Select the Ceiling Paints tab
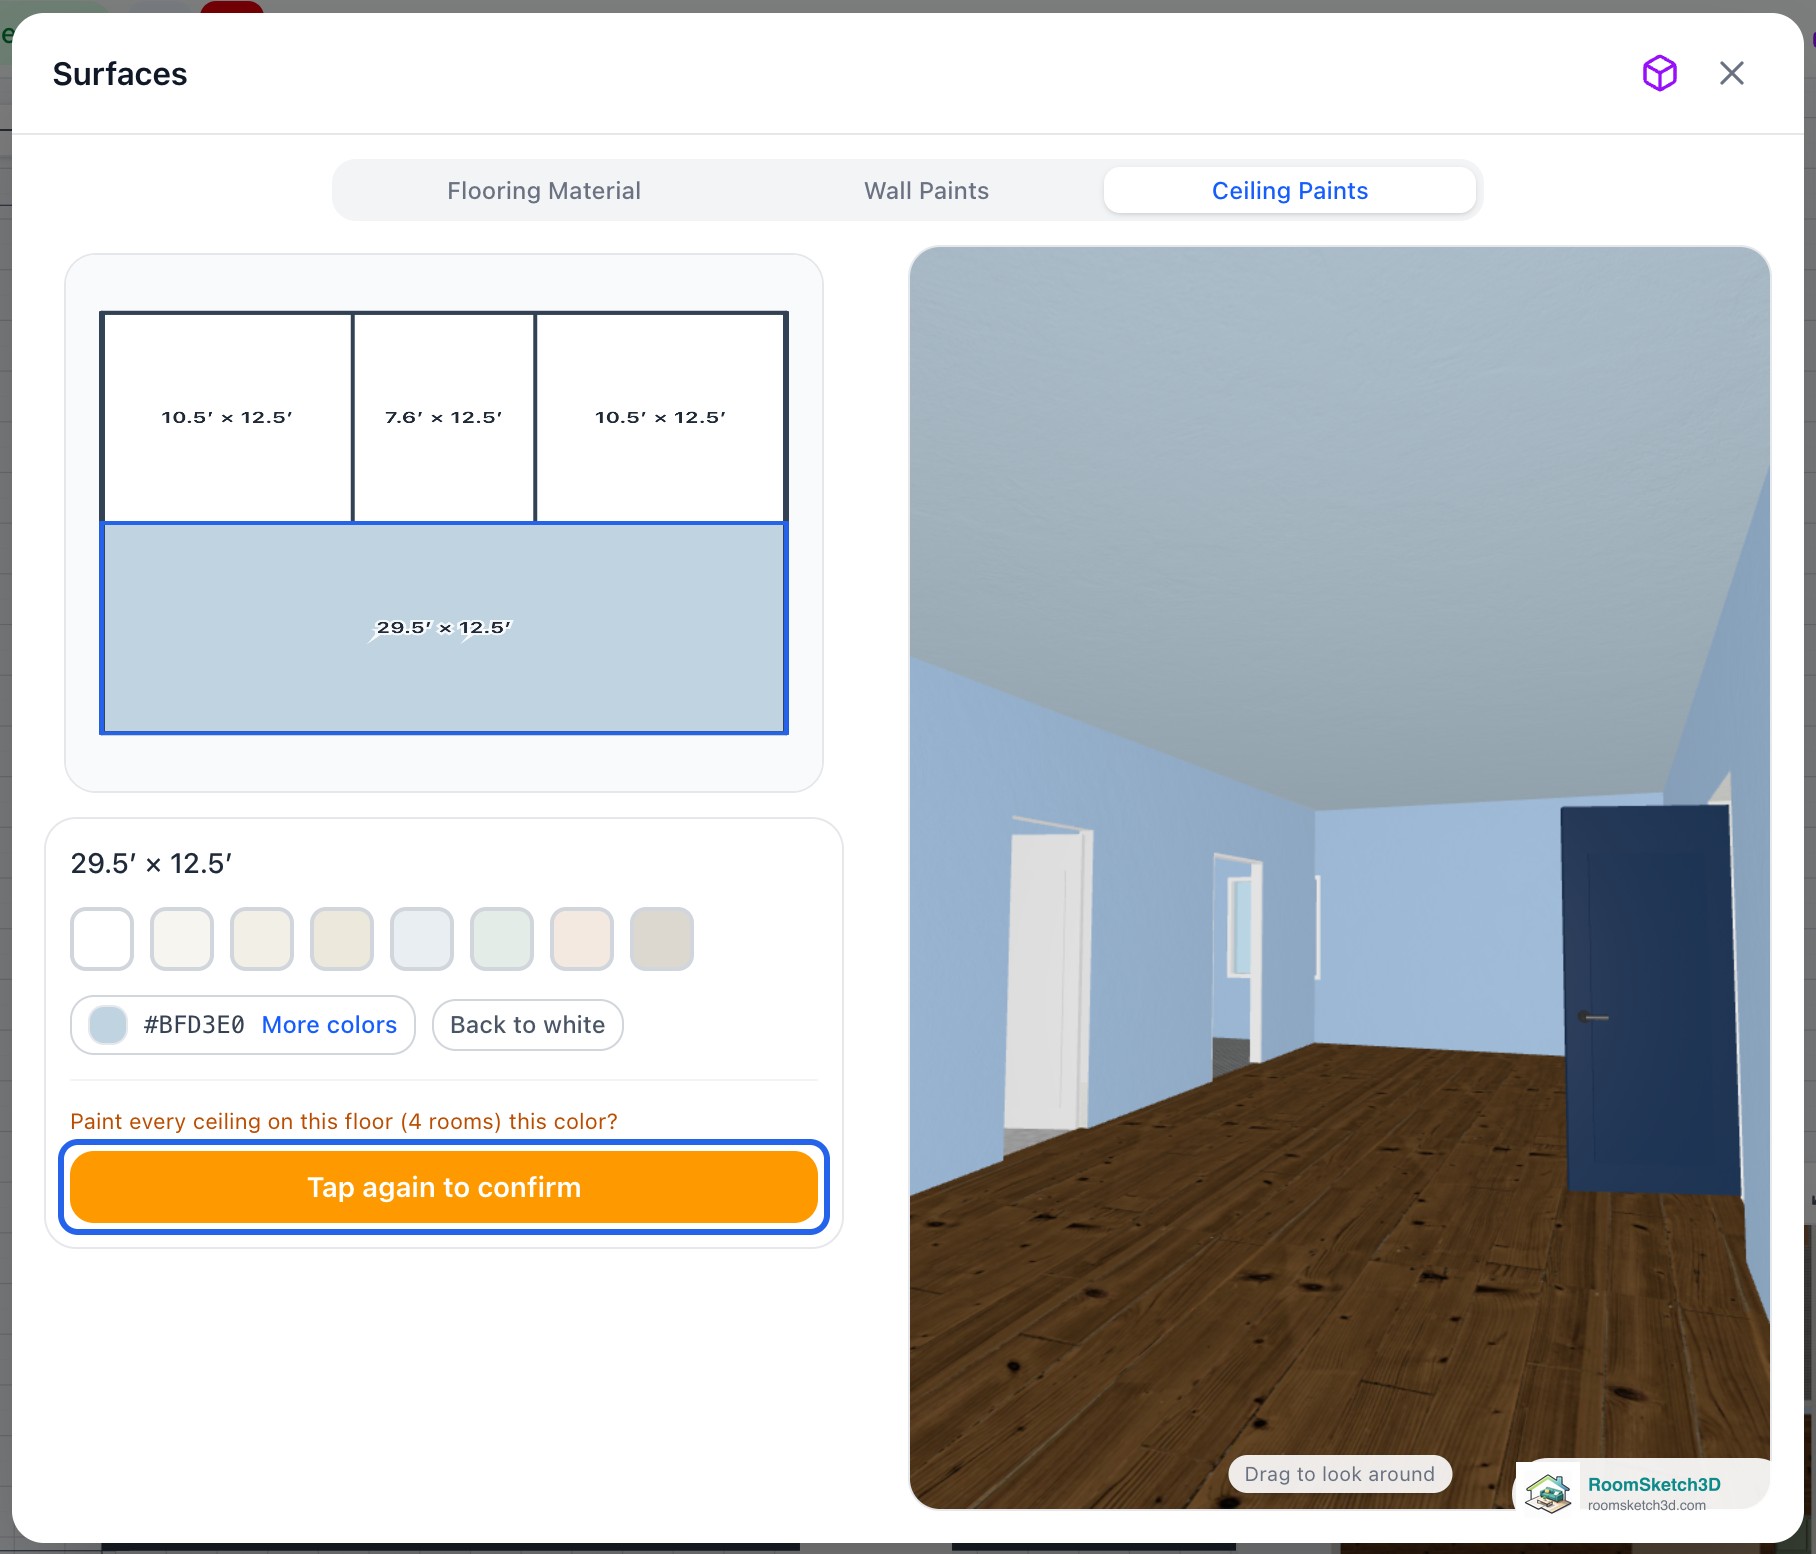 point(1289,190)
